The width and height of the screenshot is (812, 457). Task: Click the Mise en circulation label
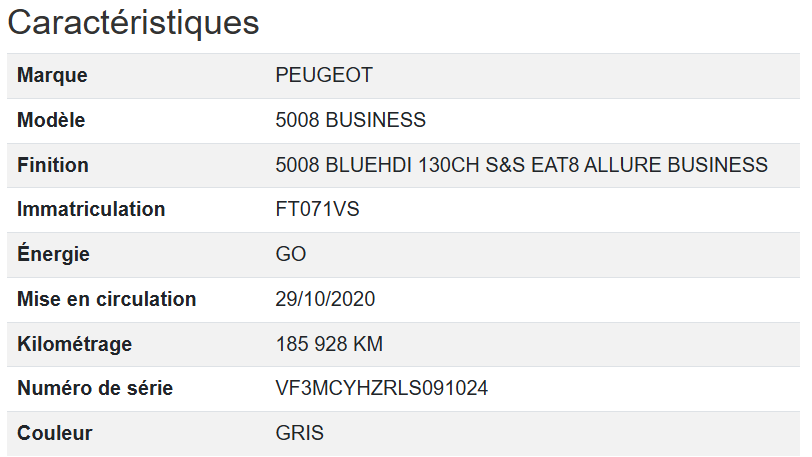[106, 299]
